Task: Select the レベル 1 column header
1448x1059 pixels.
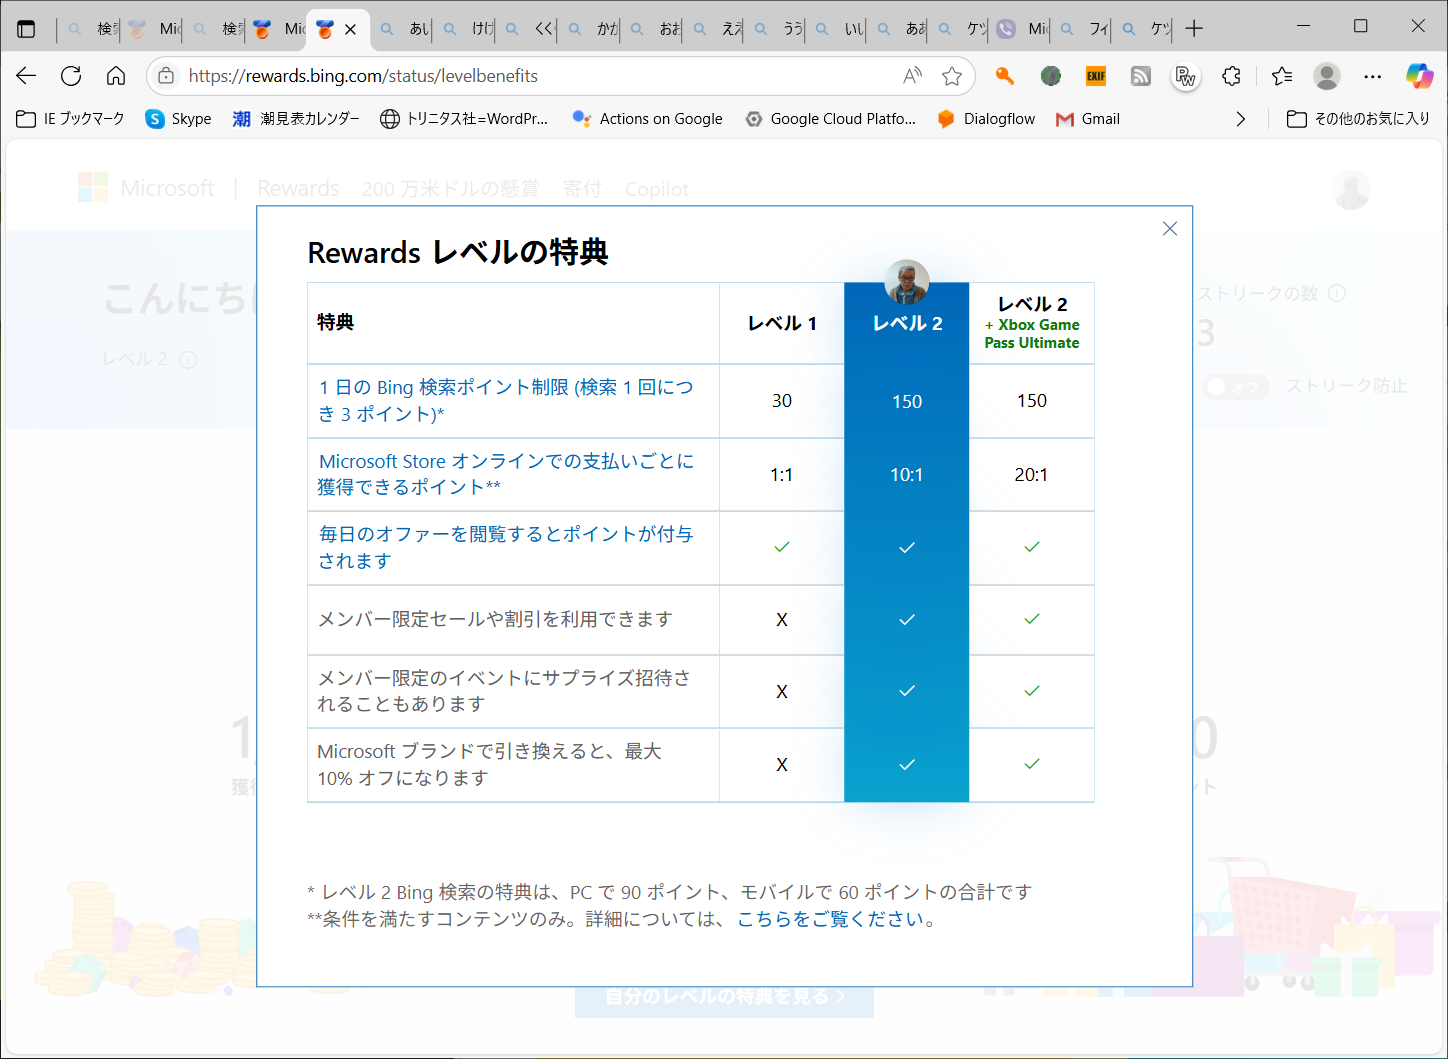Action: point(782,323)
